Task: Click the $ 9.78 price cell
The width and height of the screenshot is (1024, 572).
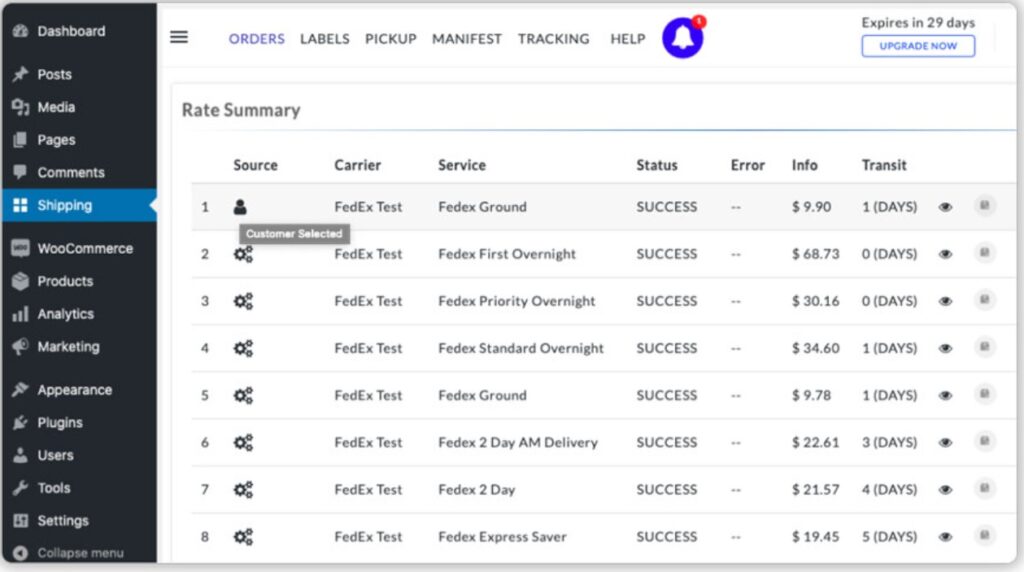Action: coord(811,395)
